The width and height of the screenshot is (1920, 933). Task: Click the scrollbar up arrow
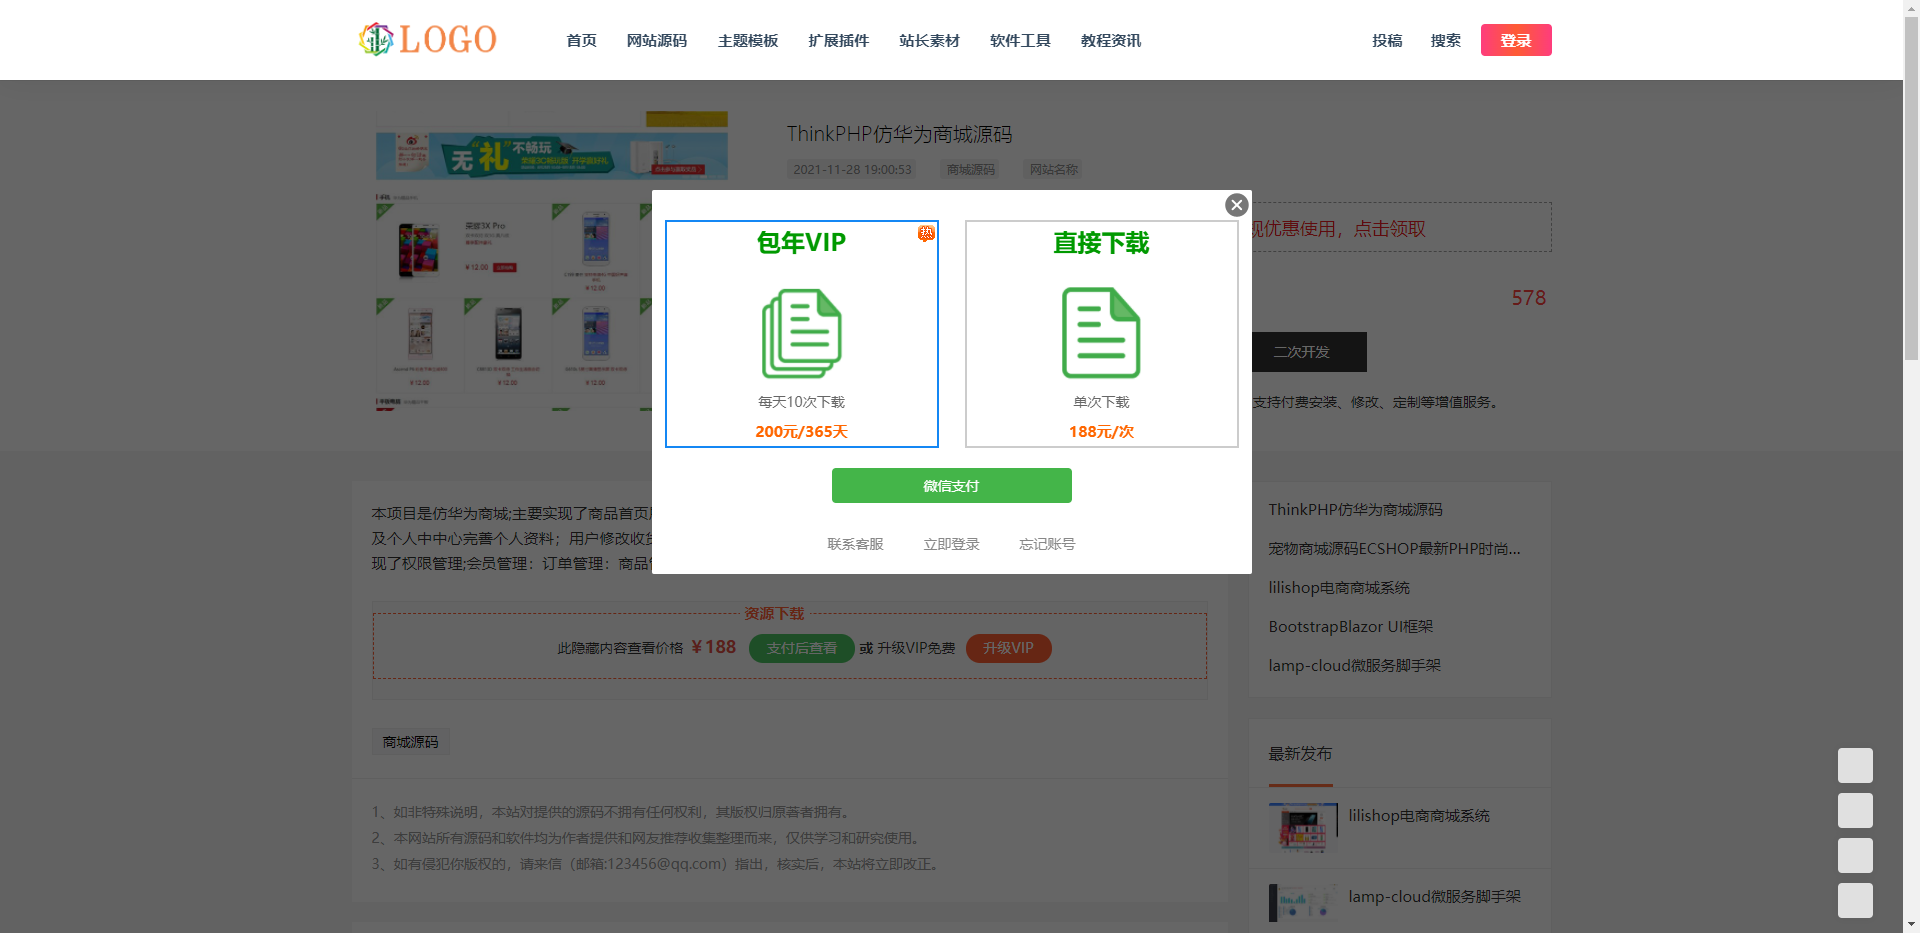click(x=1911, y=8)
